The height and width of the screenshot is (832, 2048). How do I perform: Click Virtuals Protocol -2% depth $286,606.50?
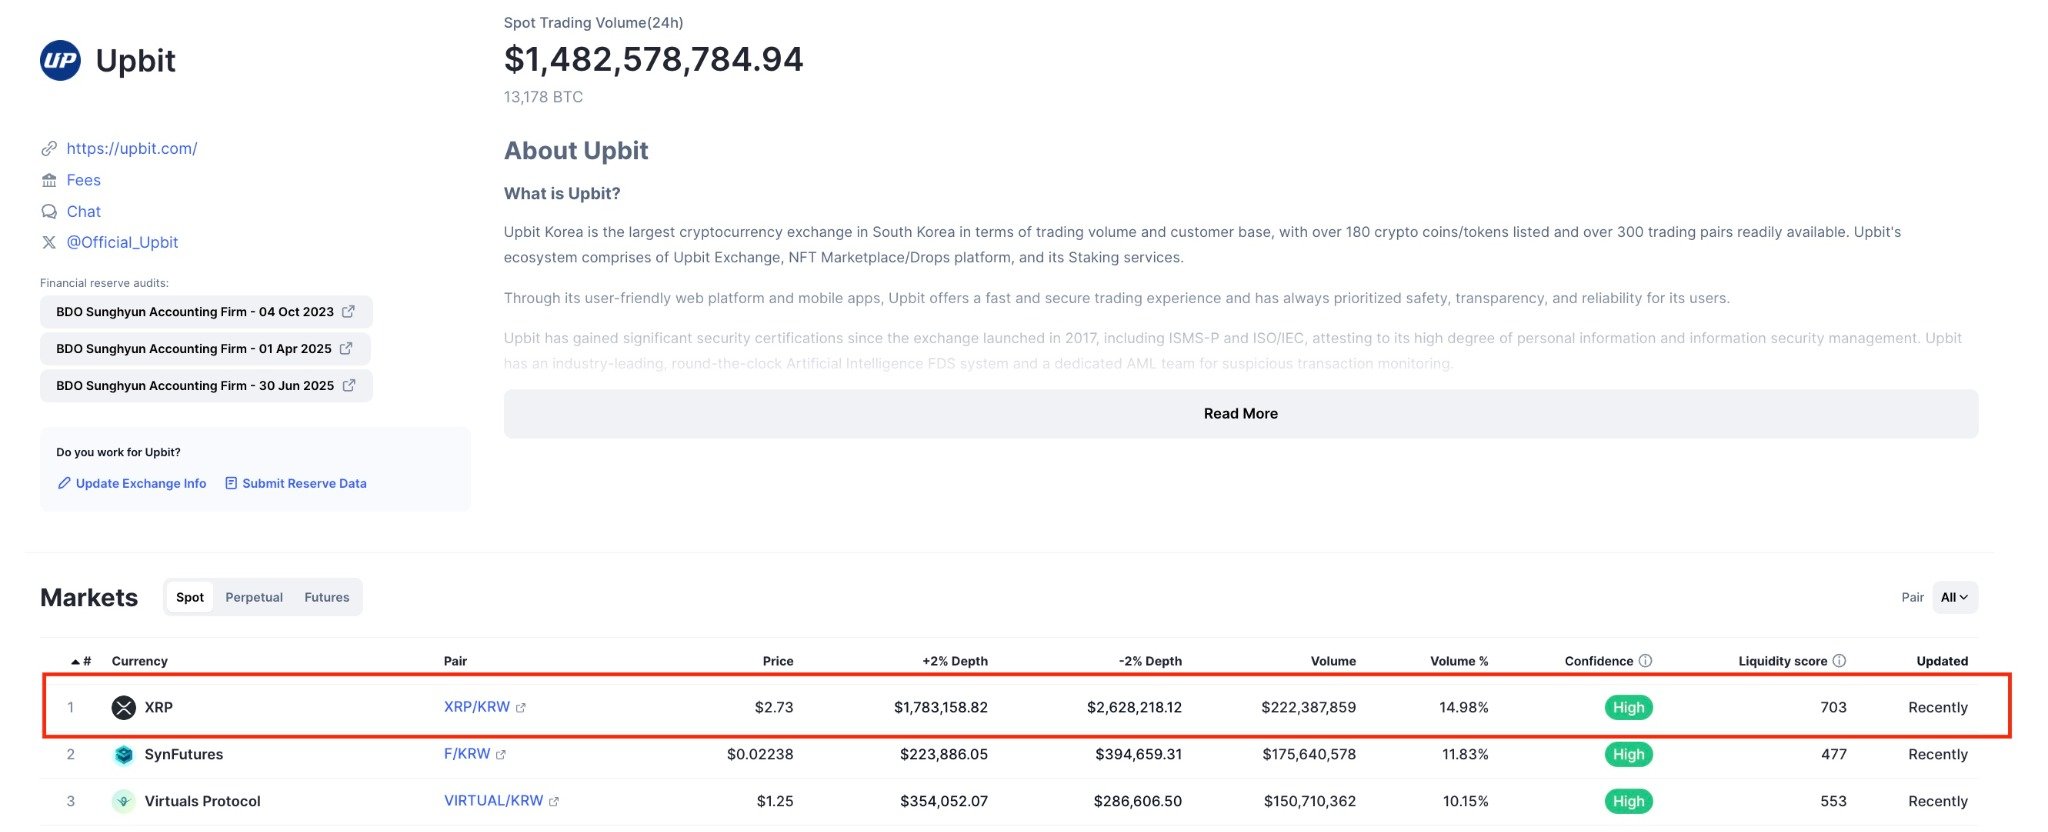point(1138,801)
